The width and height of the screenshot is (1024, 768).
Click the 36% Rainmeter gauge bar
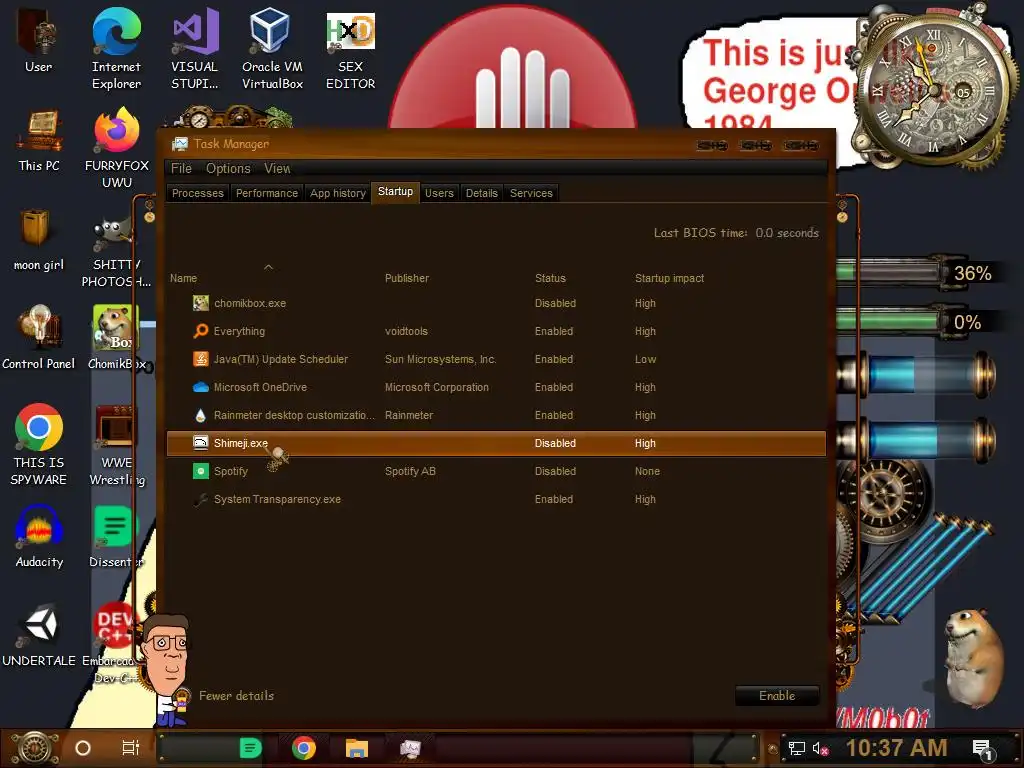click(891, 272)
